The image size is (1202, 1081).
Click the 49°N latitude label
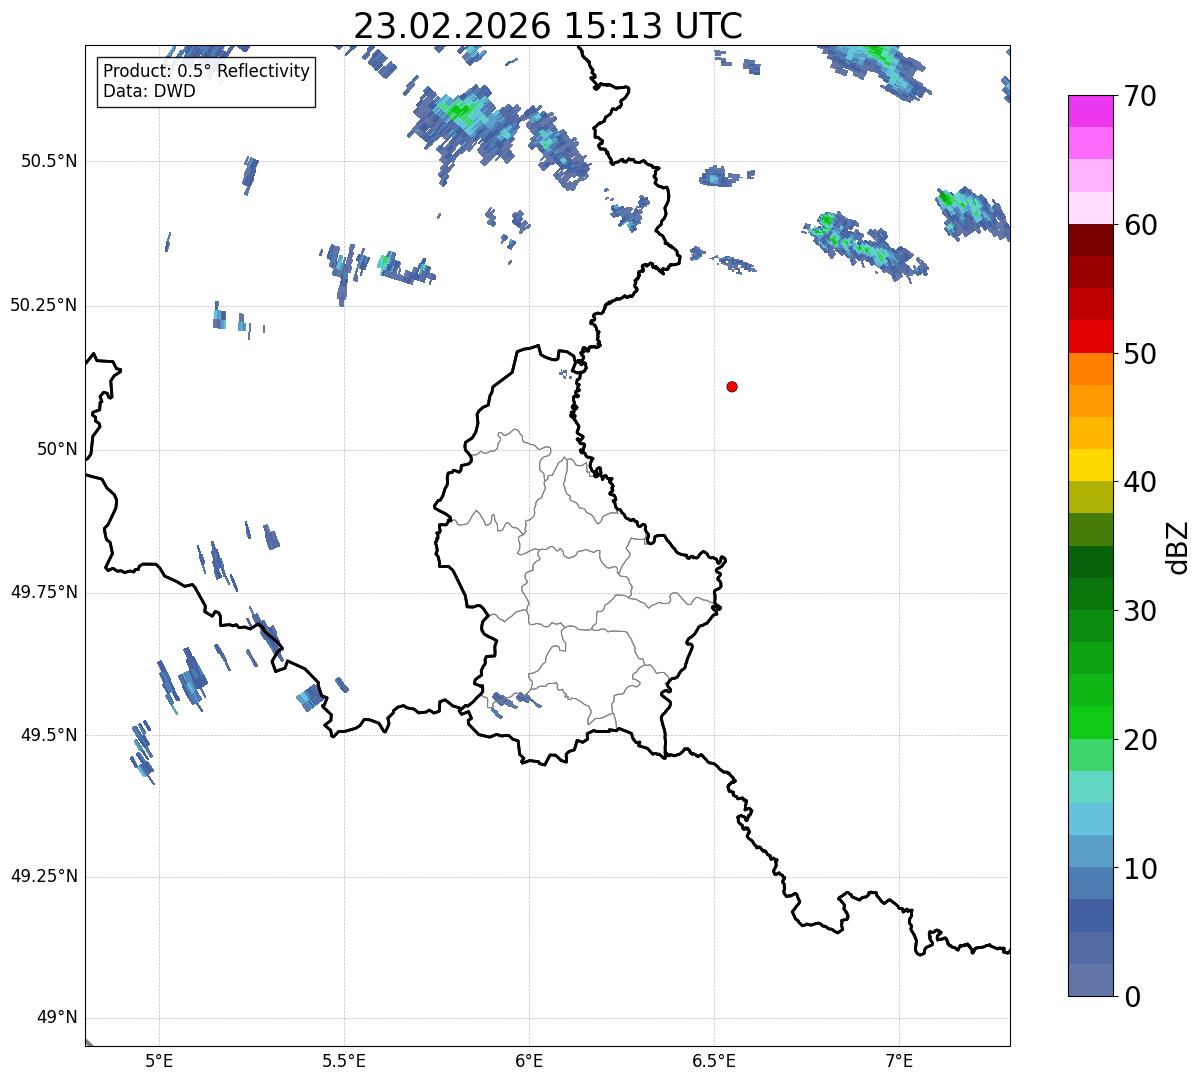pyautogui.click(x=57, y=1018)
